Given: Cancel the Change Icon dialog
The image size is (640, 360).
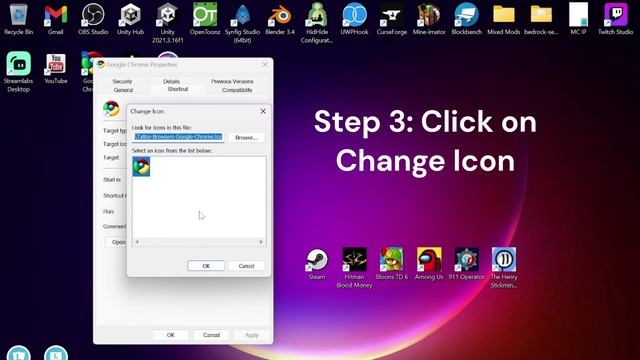Looking at the screenshot, I should pyautogui.click(x=247, y=266).
